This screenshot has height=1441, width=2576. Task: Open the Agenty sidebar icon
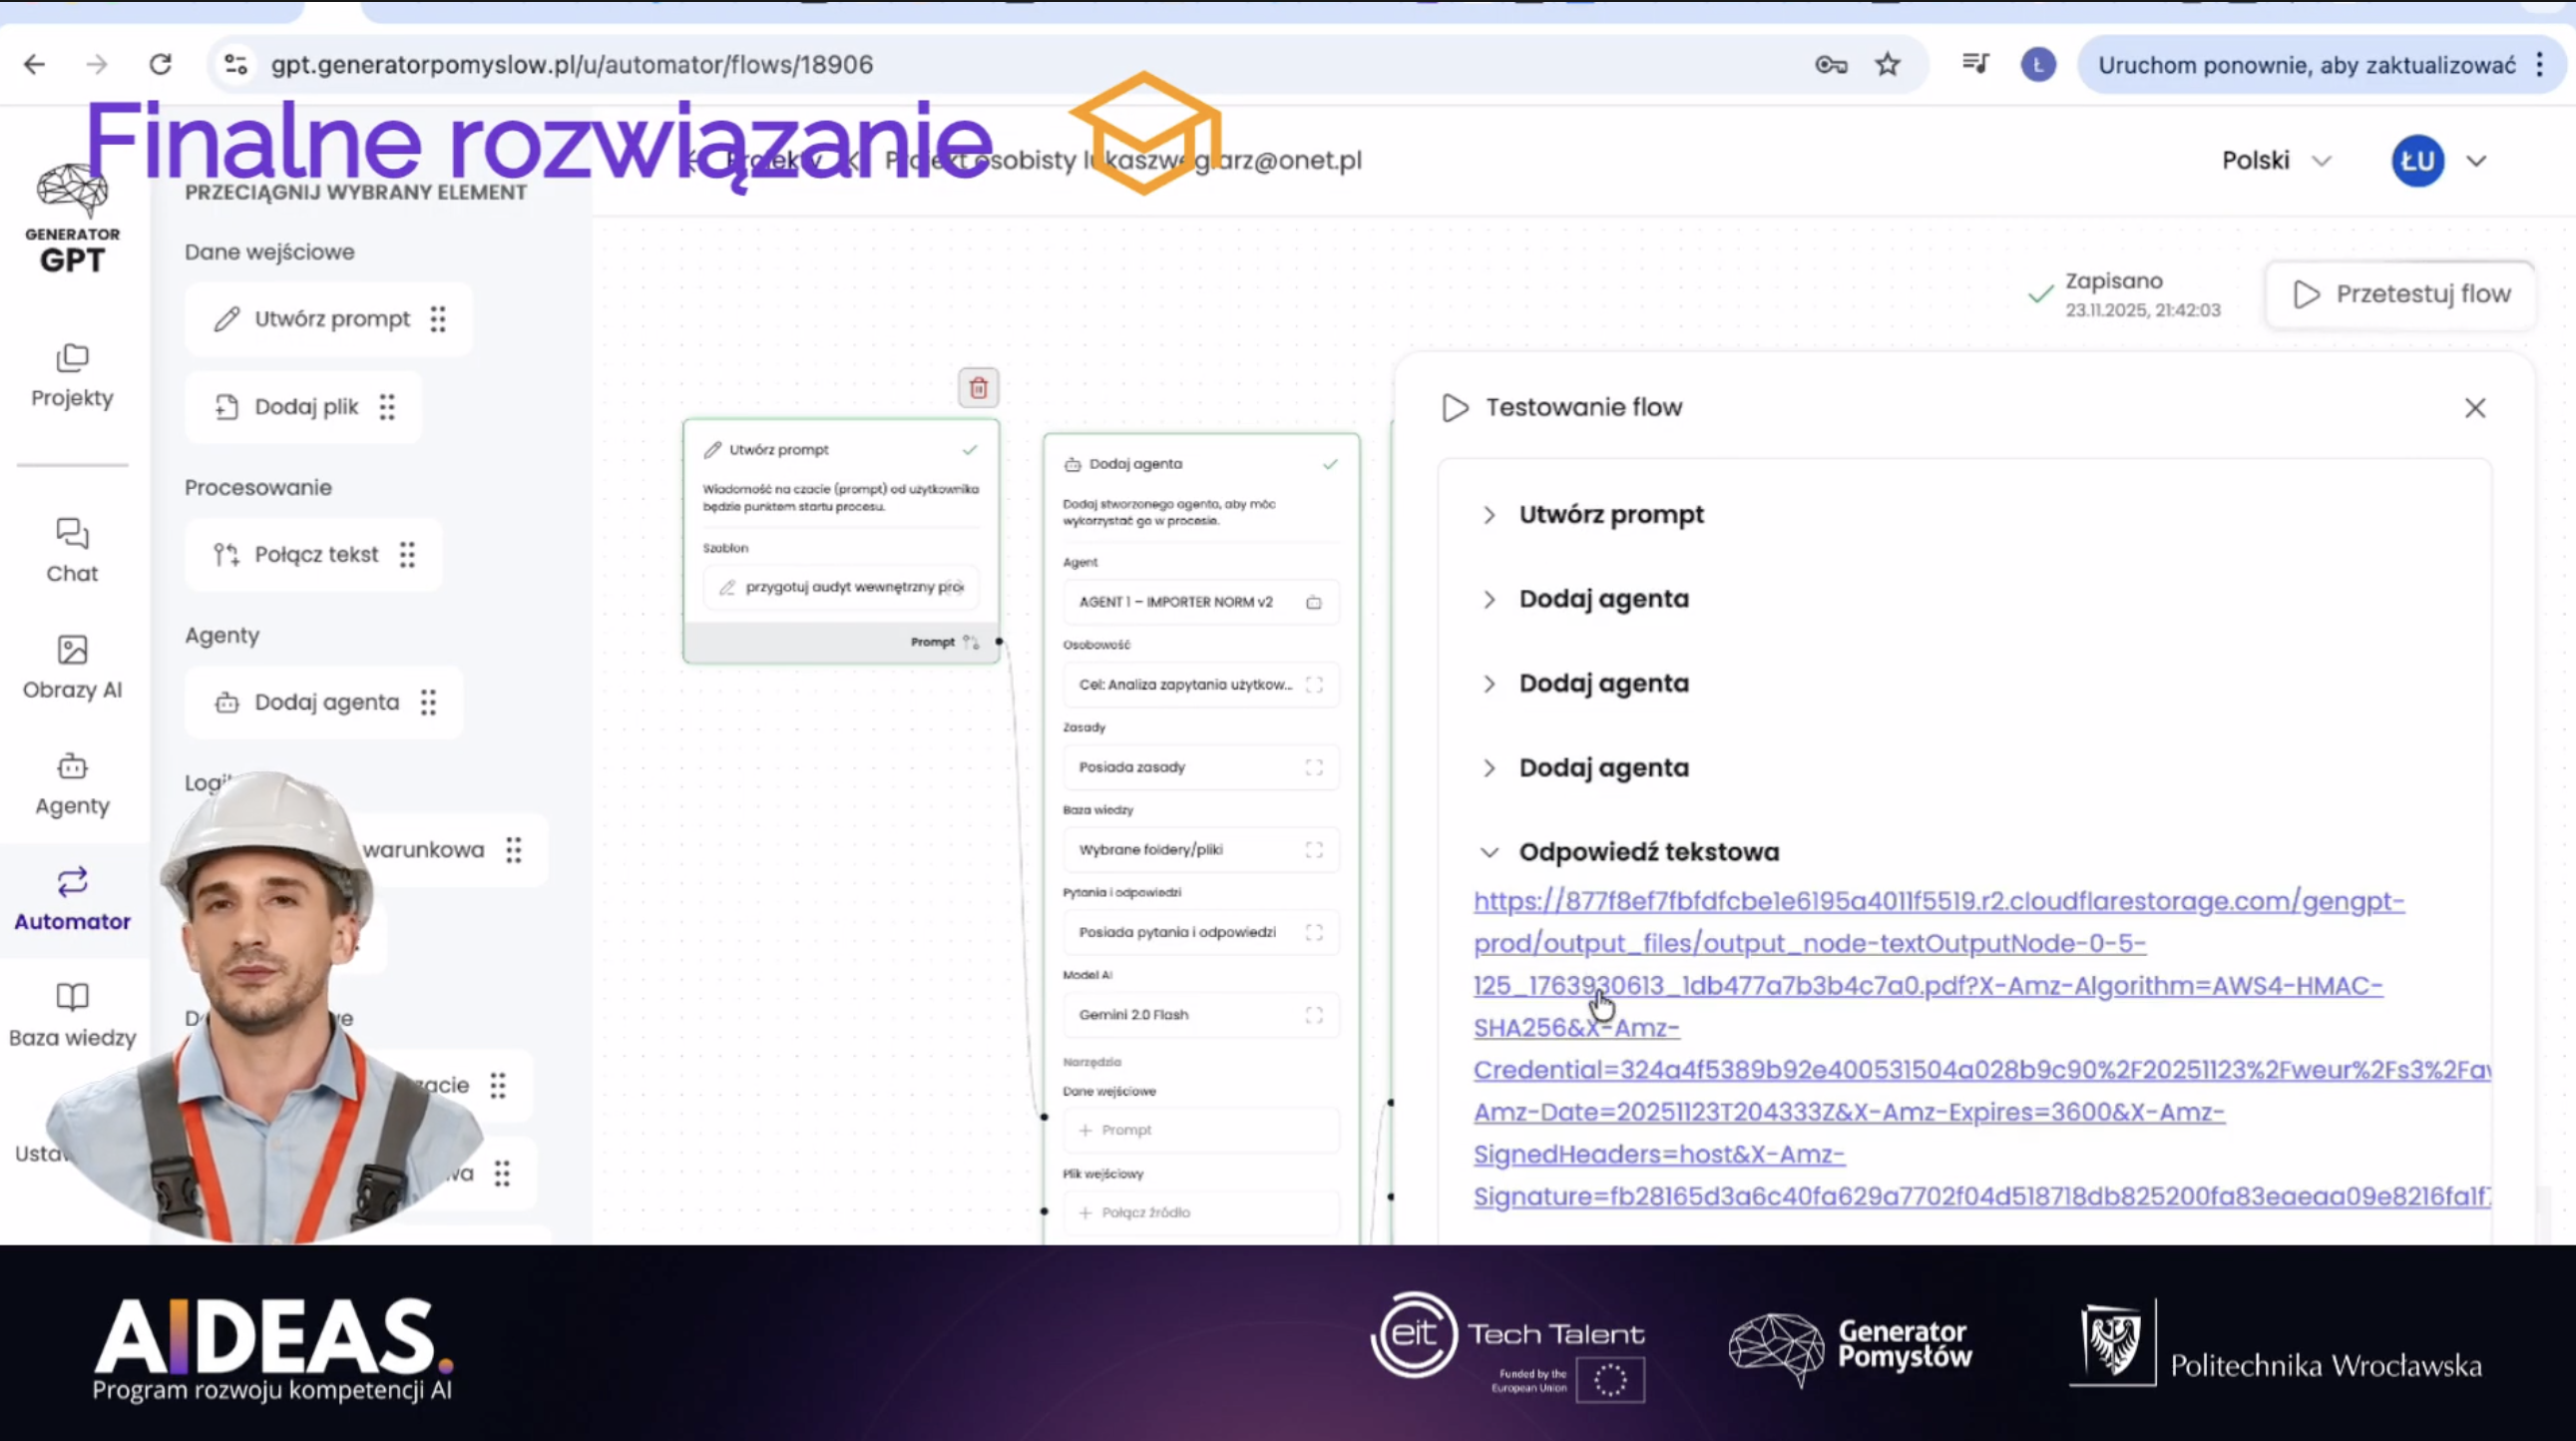[x=72, y=767]
